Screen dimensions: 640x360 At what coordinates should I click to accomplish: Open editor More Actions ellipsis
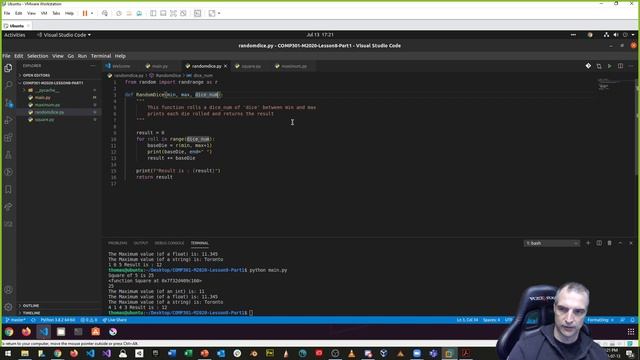tap(631, 66)
